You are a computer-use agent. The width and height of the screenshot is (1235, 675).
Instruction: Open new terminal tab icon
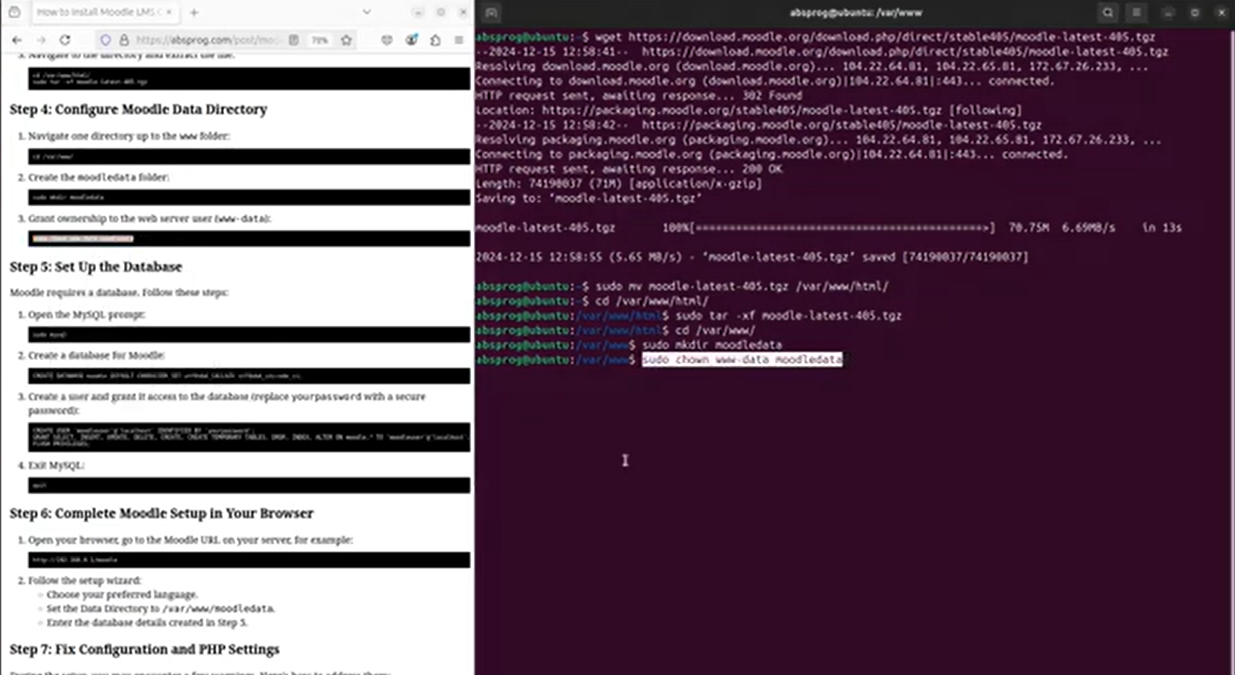point(492,12)
